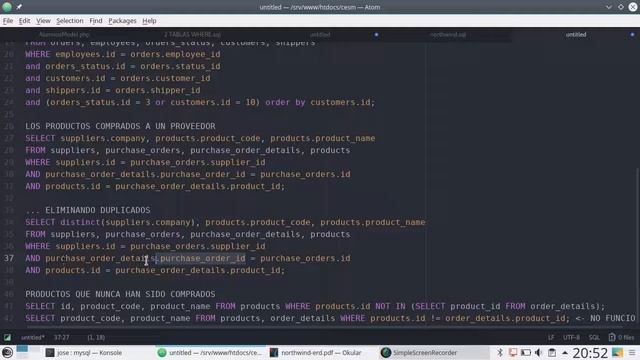Image resolution: width=640 pixels, height=360 pixels.
Task: Click the clipboard tray icon
Action: 552,353
